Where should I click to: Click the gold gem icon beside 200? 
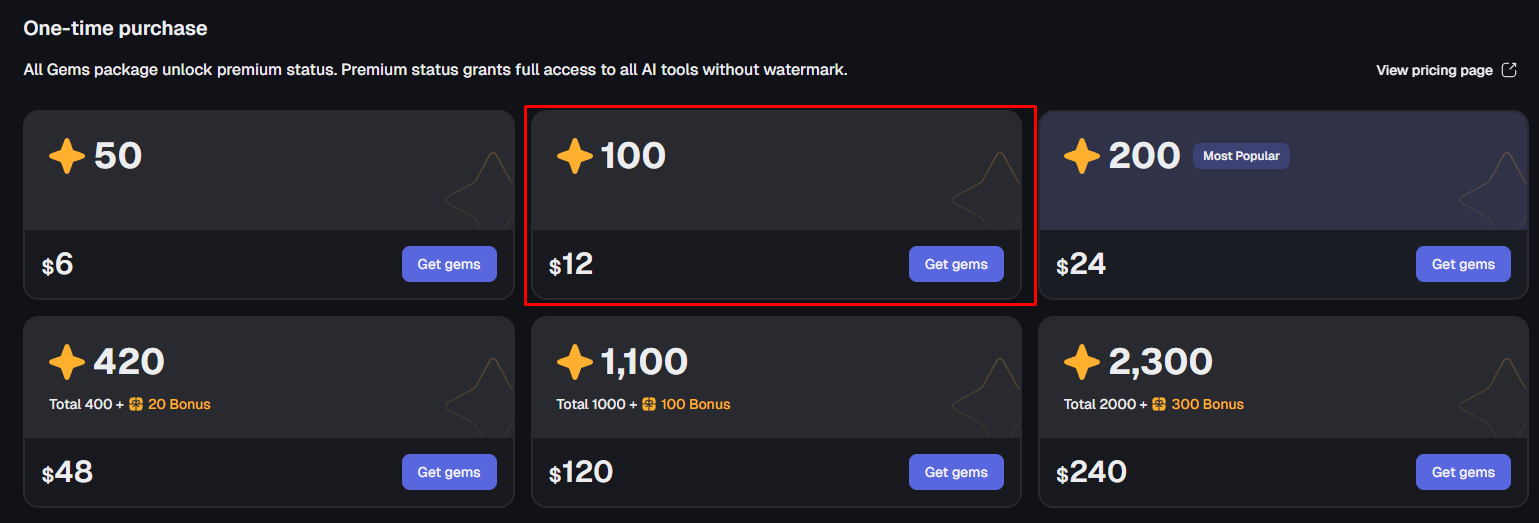click(1082, 156)
